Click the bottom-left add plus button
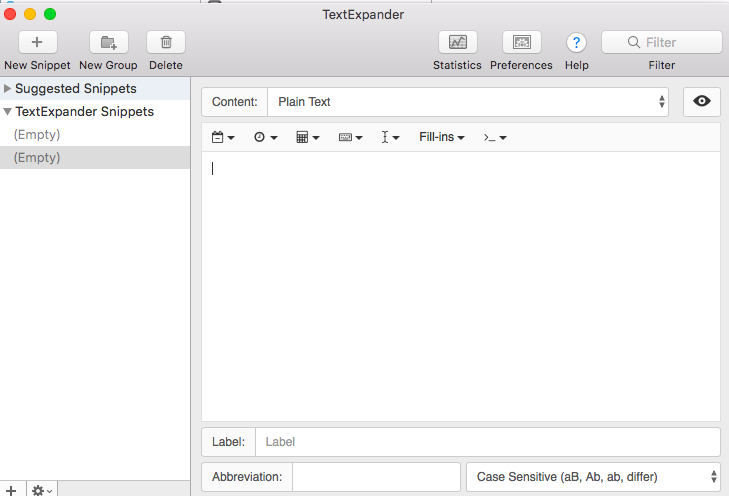This screenshot has height=496, width=729. coord(11,490)
